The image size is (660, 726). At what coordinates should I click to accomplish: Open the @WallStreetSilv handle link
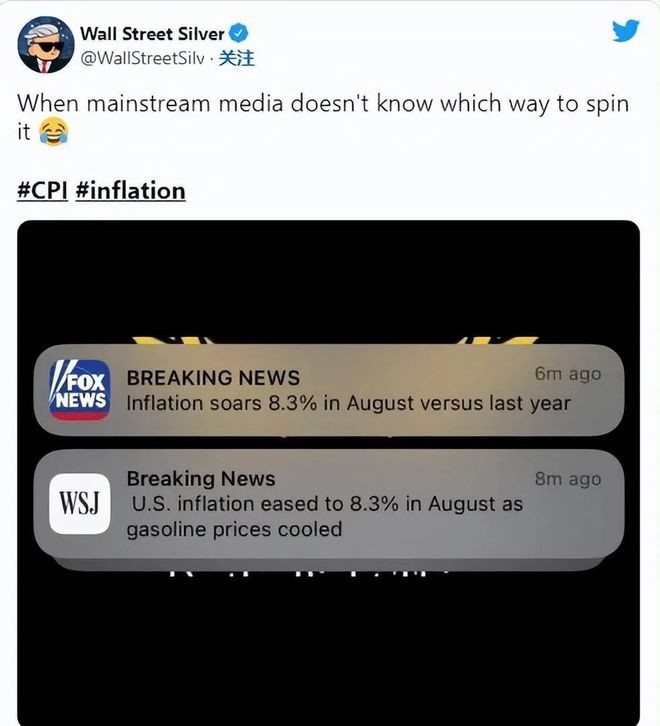click(143, 58)
